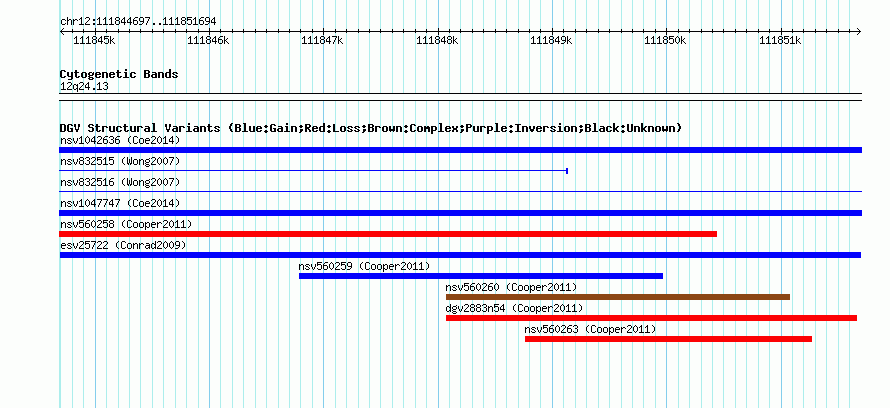Select the thin nsv832515 variant line
Image resolution: width=890 pixels, height=408 pixels.
(314, 171)
